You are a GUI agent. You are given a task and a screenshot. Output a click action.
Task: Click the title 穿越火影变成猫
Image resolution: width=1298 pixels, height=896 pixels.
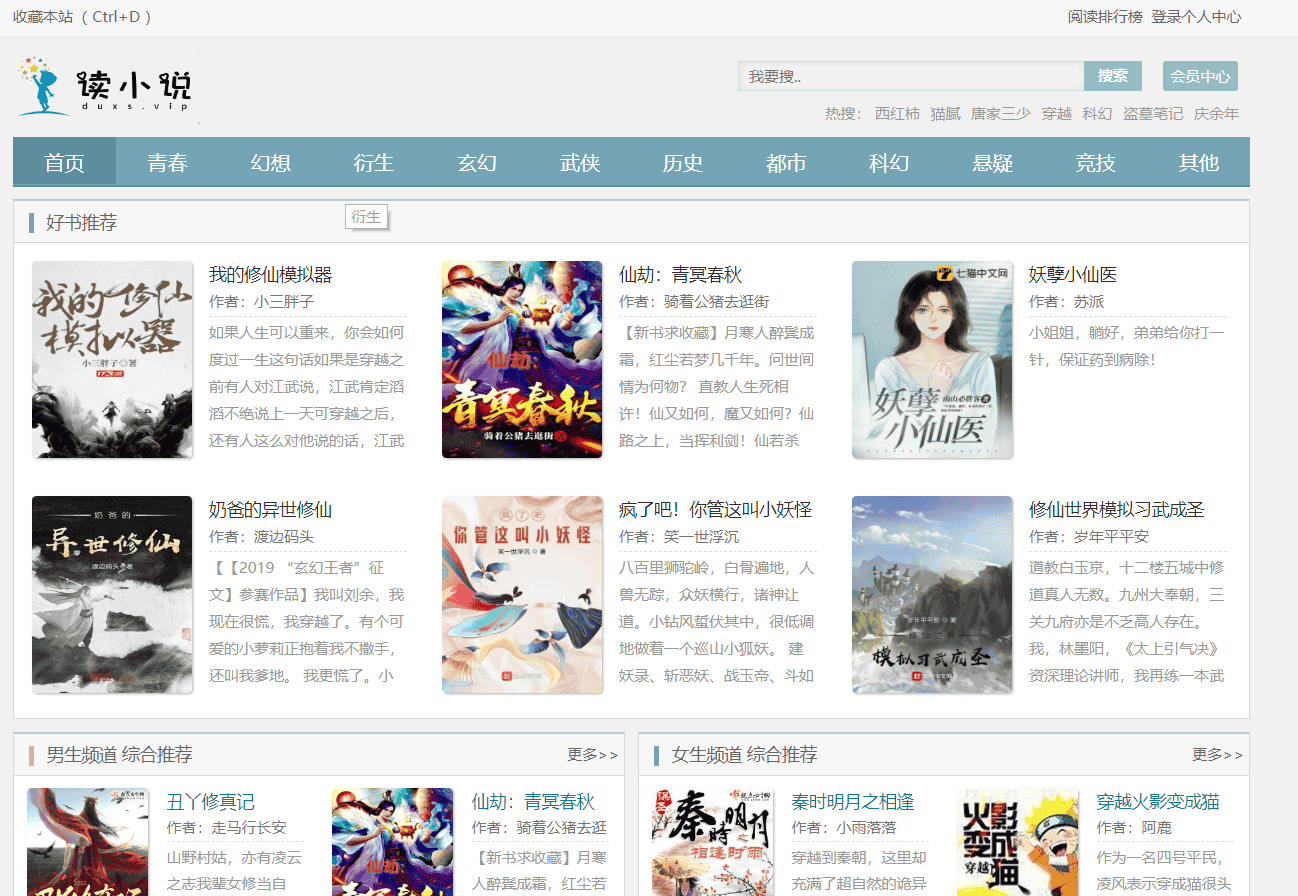(x=1158, y=802)
